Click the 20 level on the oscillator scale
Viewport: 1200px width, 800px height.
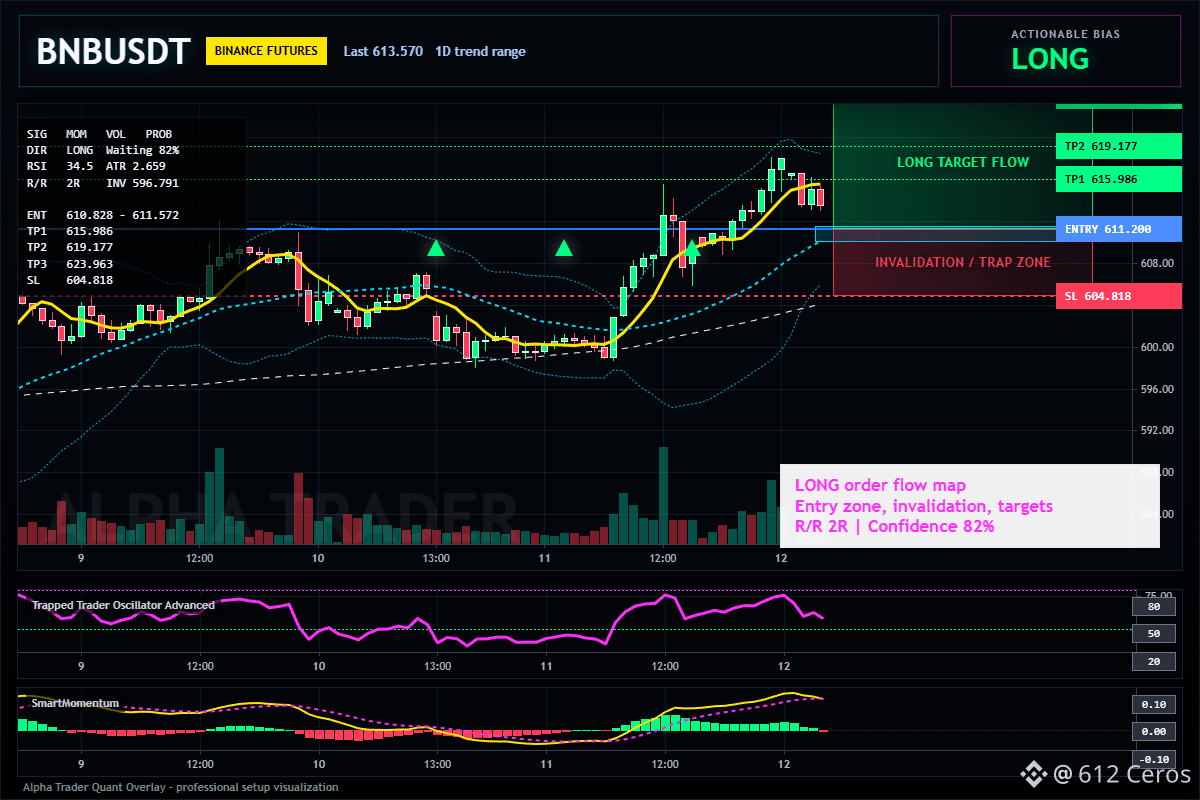[x=1153, y=662]
